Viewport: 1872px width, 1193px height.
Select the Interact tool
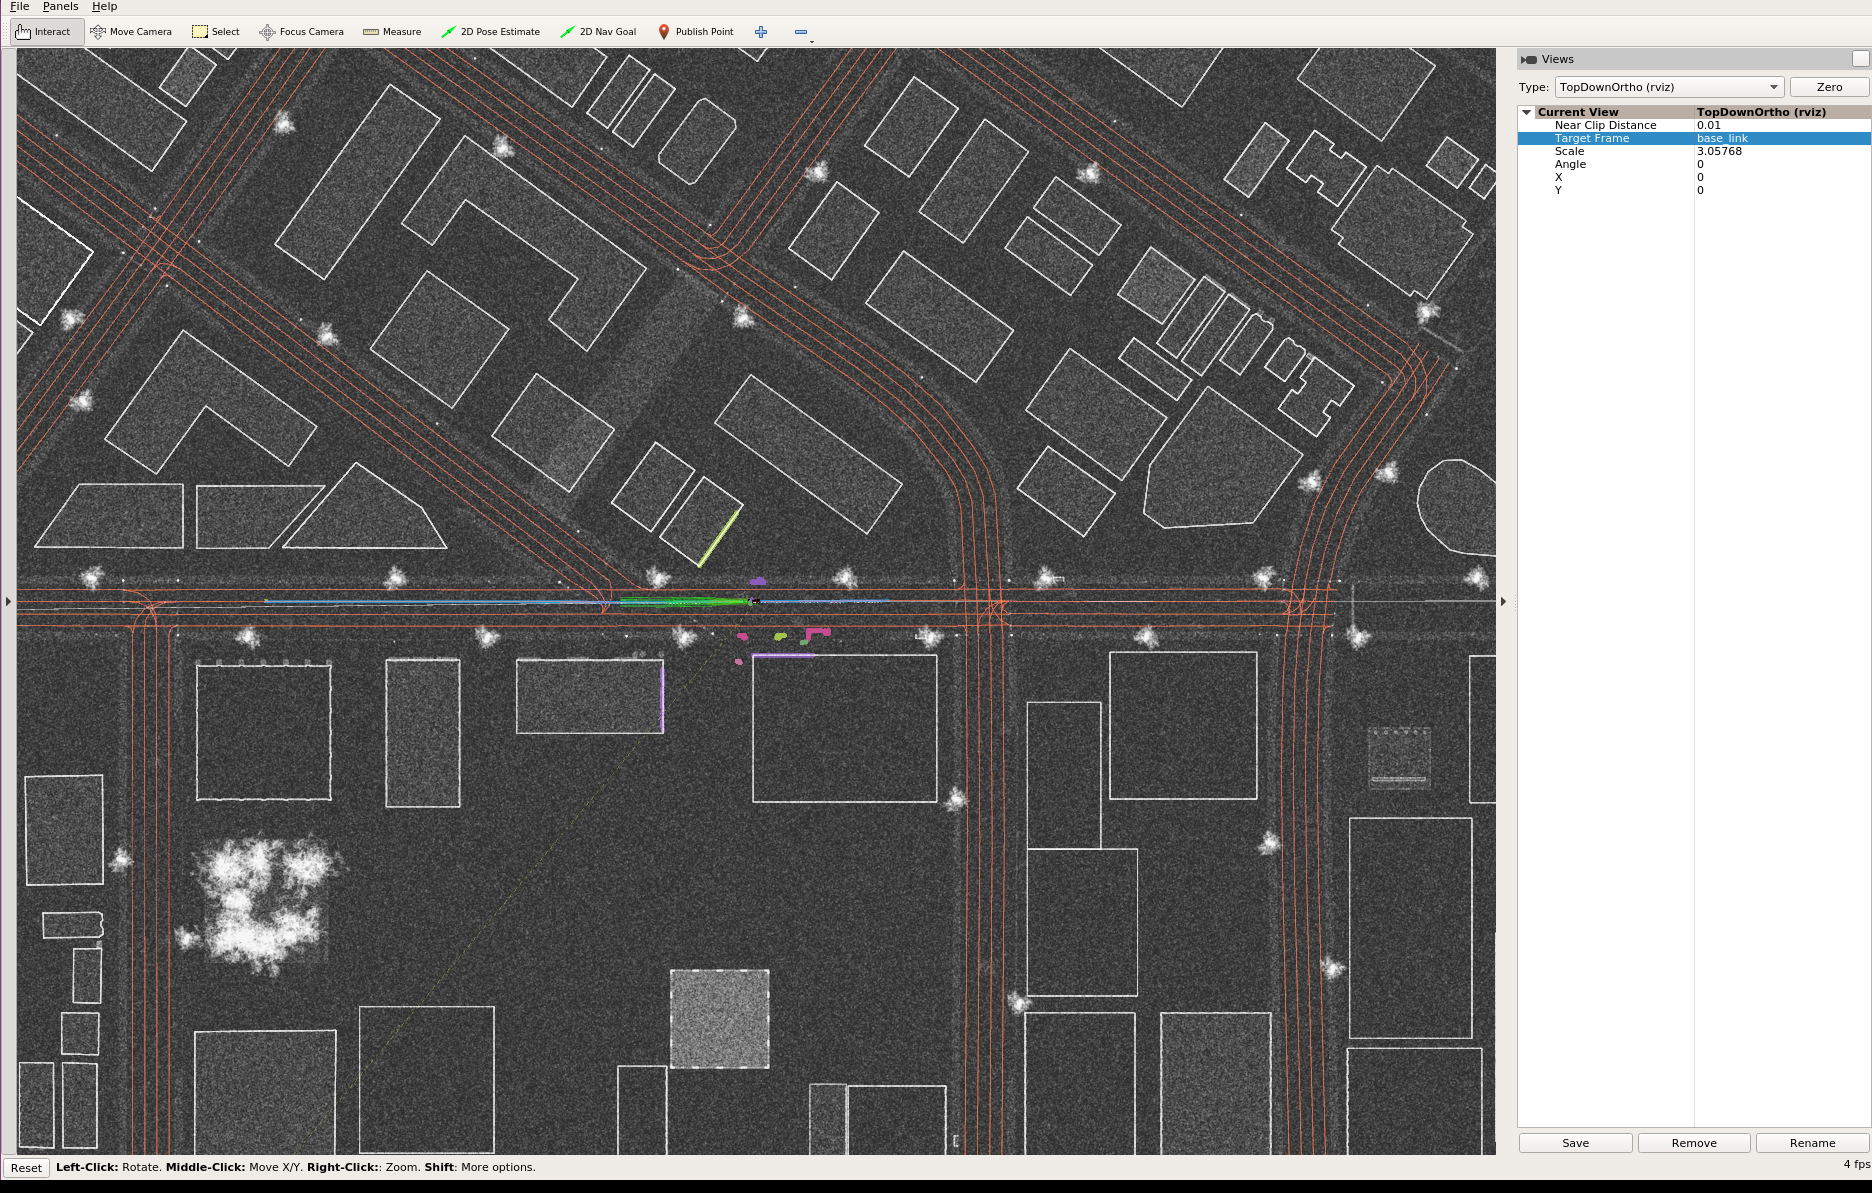click(45, 31)
